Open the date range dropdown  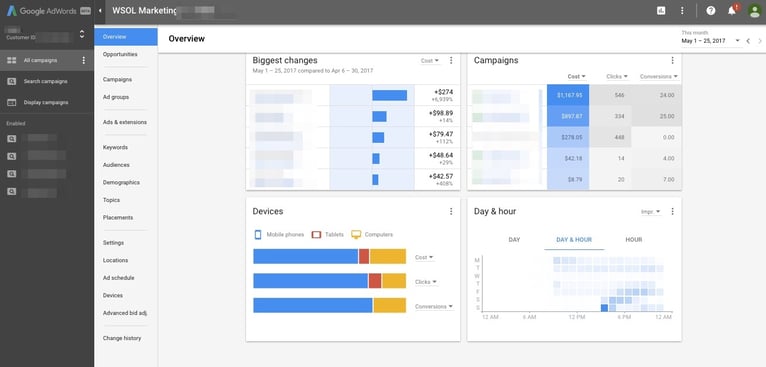(711, 41)
